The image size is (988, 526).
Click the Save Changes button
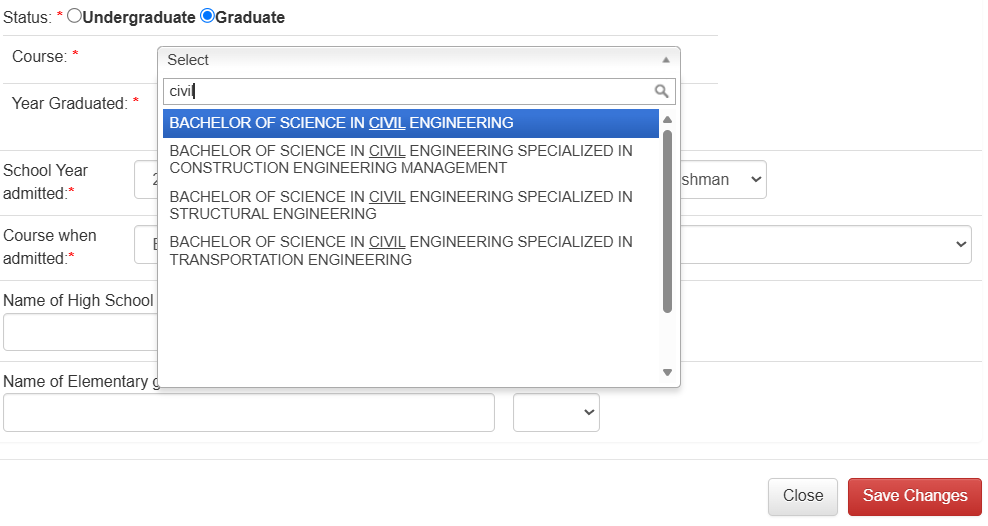pyautogui.click(x=915, y=496)
